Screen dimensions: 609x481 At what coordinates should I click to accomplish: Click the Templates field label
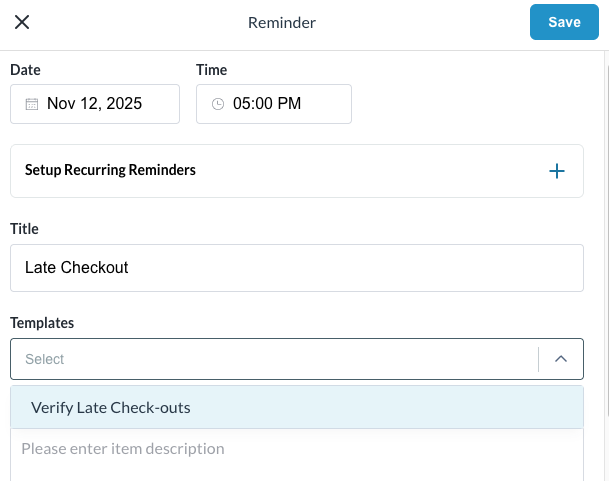click(x=42, y=323)
